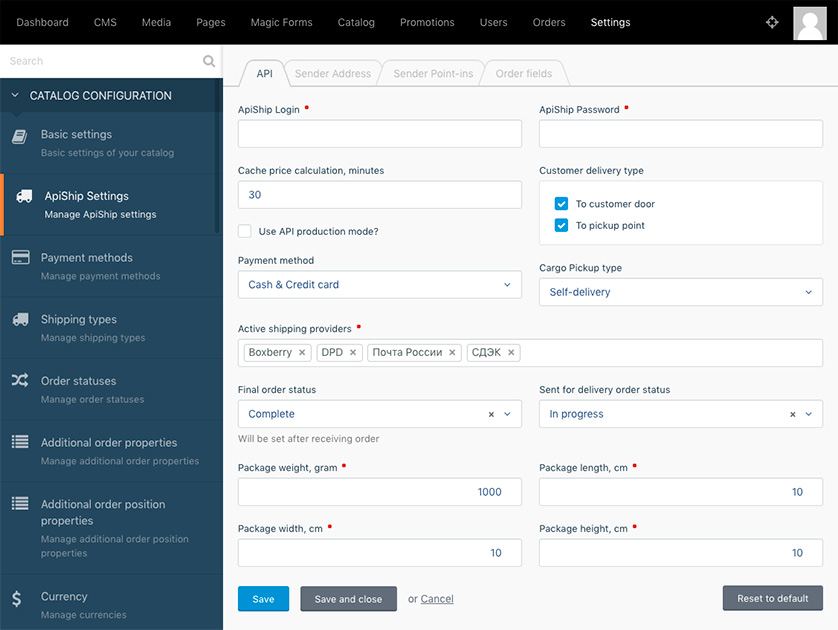Open the CMS menu
The width and height of the screenshot is (838, 630).
[x=105, y=22]
